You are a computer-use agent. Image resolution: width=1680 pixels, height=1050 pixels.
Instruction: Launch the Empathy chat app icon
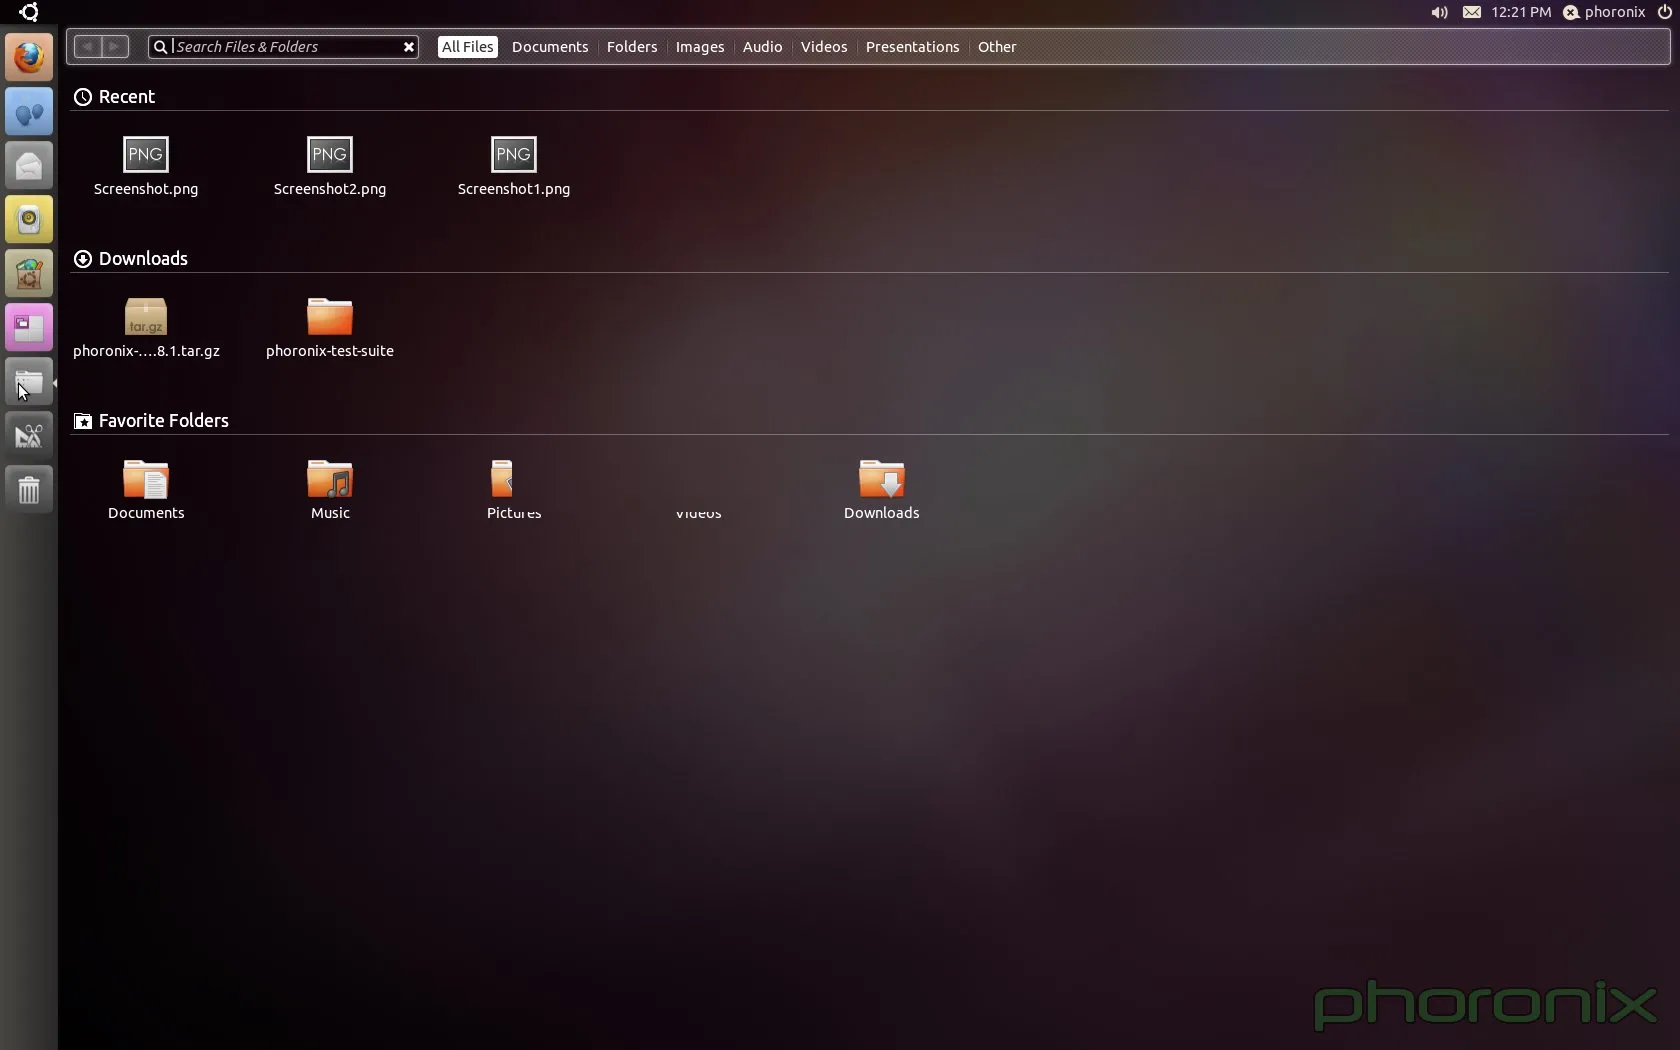(x=29, y=112)
